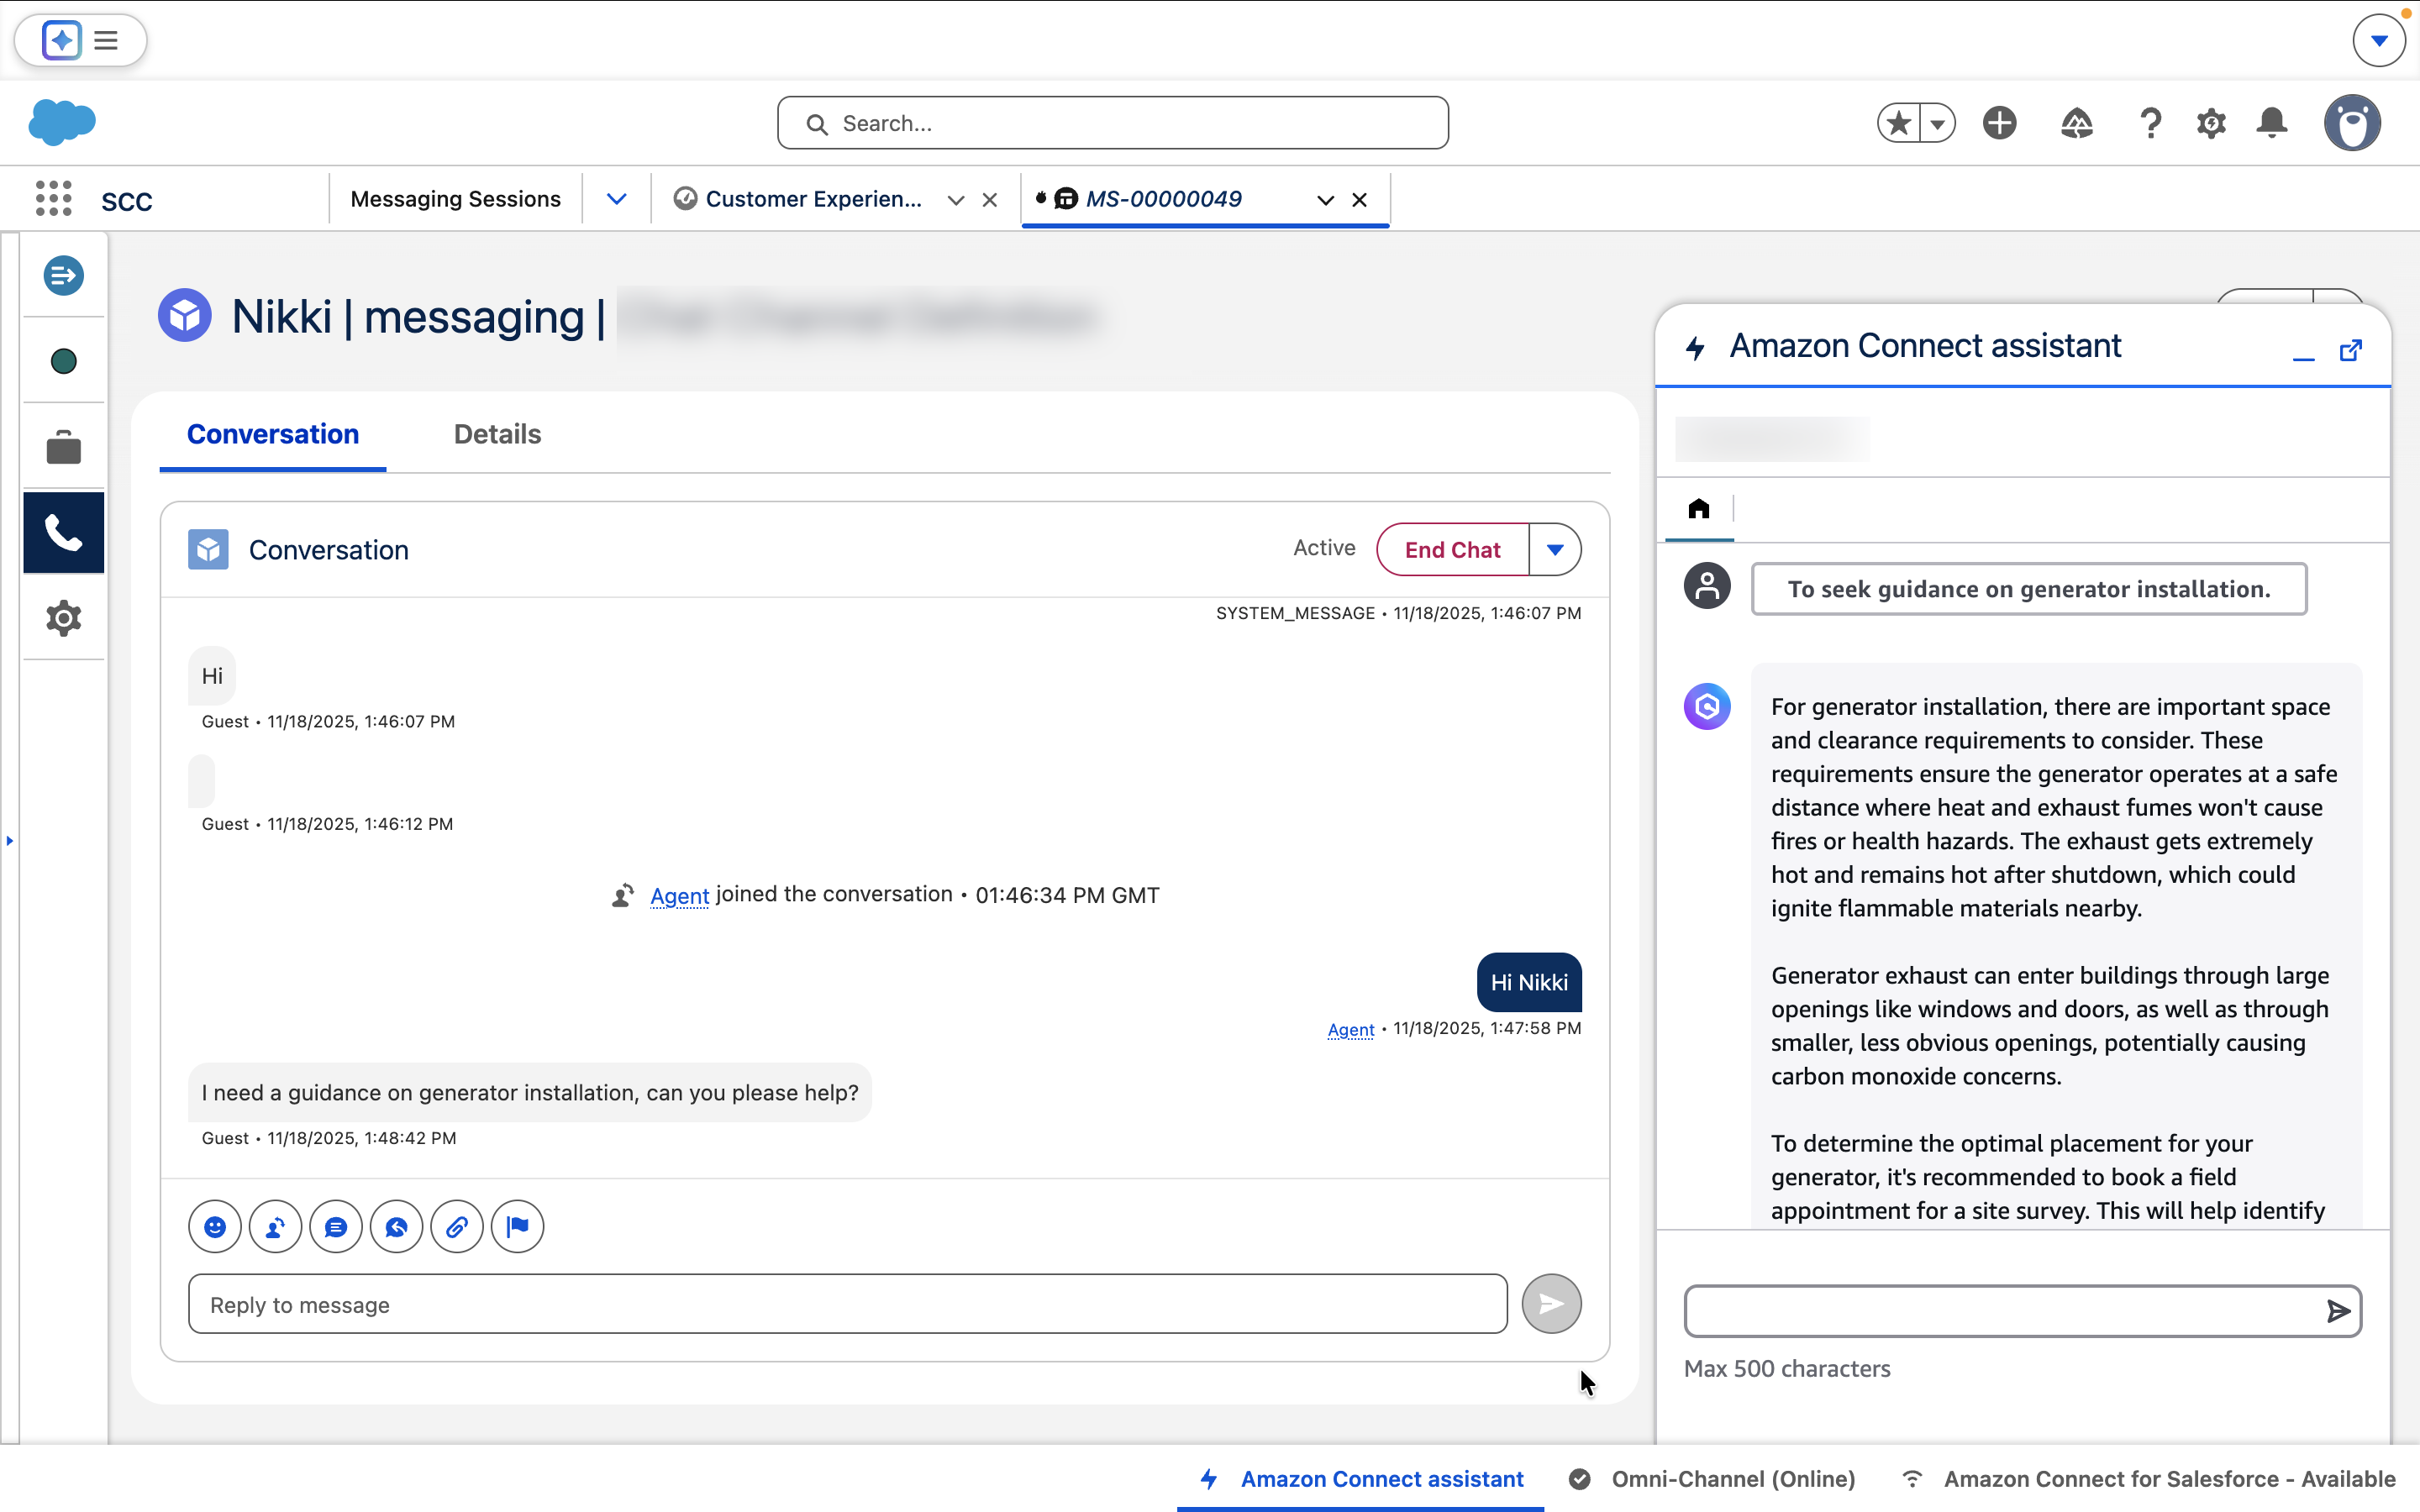The height and width of the screenshot is (1512, 2420).
Task: Open the emoji picker
Action: (x=215, y=1227)
